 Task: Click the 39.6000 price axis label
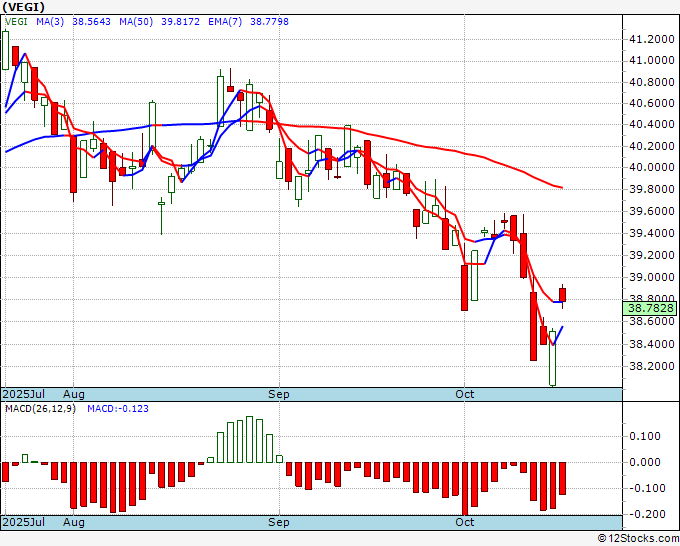651,211
